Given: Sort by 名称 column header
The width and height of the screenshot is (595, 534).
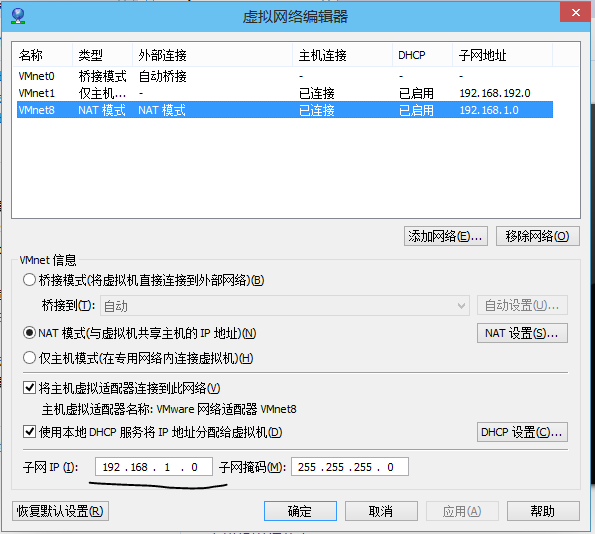Looking at the screenshot, I should 42,55.
